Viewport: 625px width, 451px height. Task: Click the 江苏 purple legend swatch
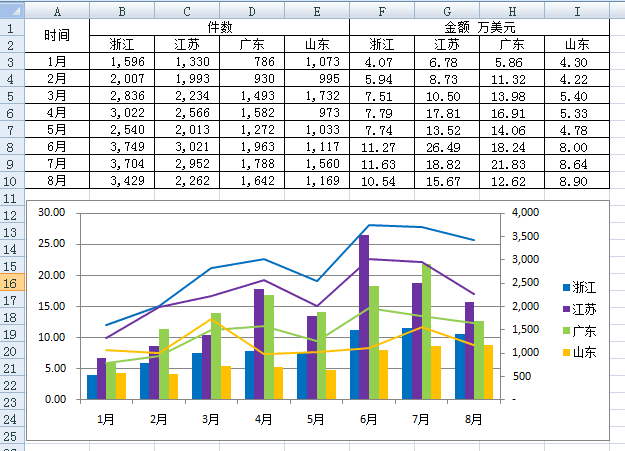[x=566, y=309]
